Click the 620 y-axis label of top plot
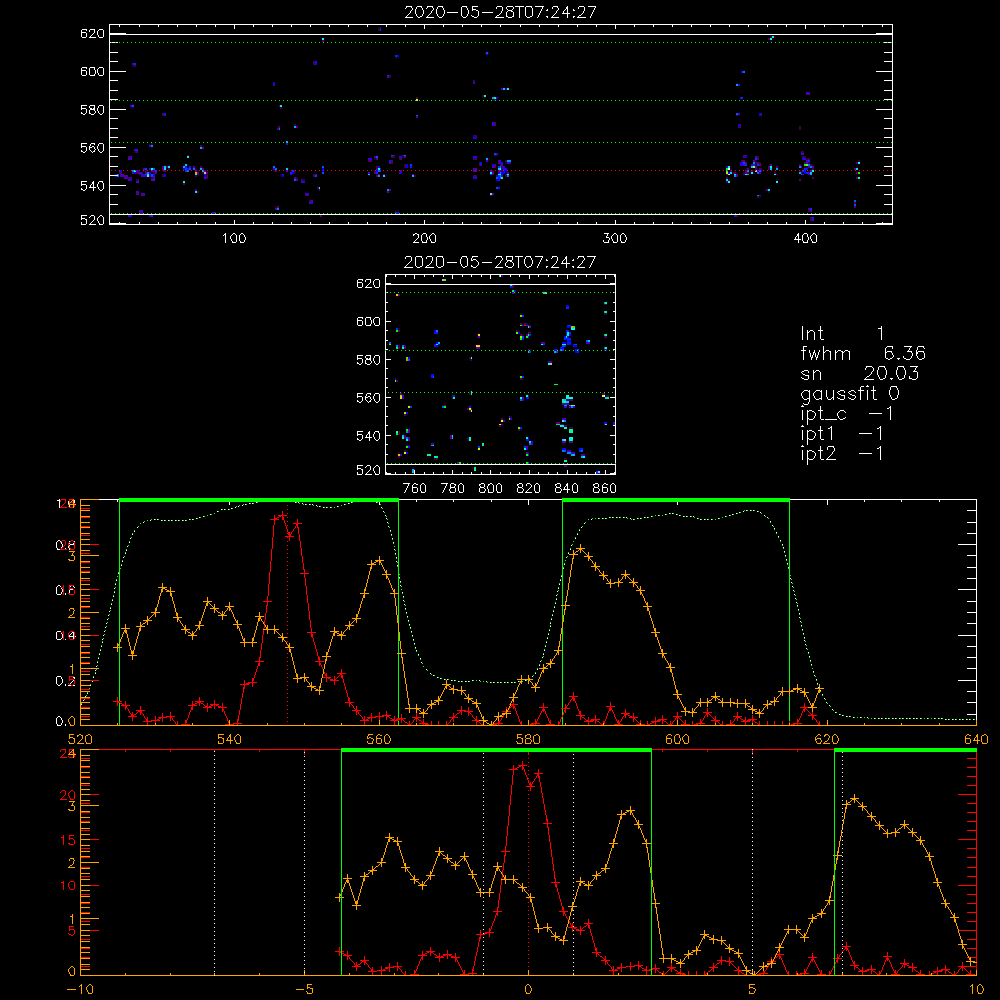Viewport: 1000px width, 1000px height. click(92, 34)
